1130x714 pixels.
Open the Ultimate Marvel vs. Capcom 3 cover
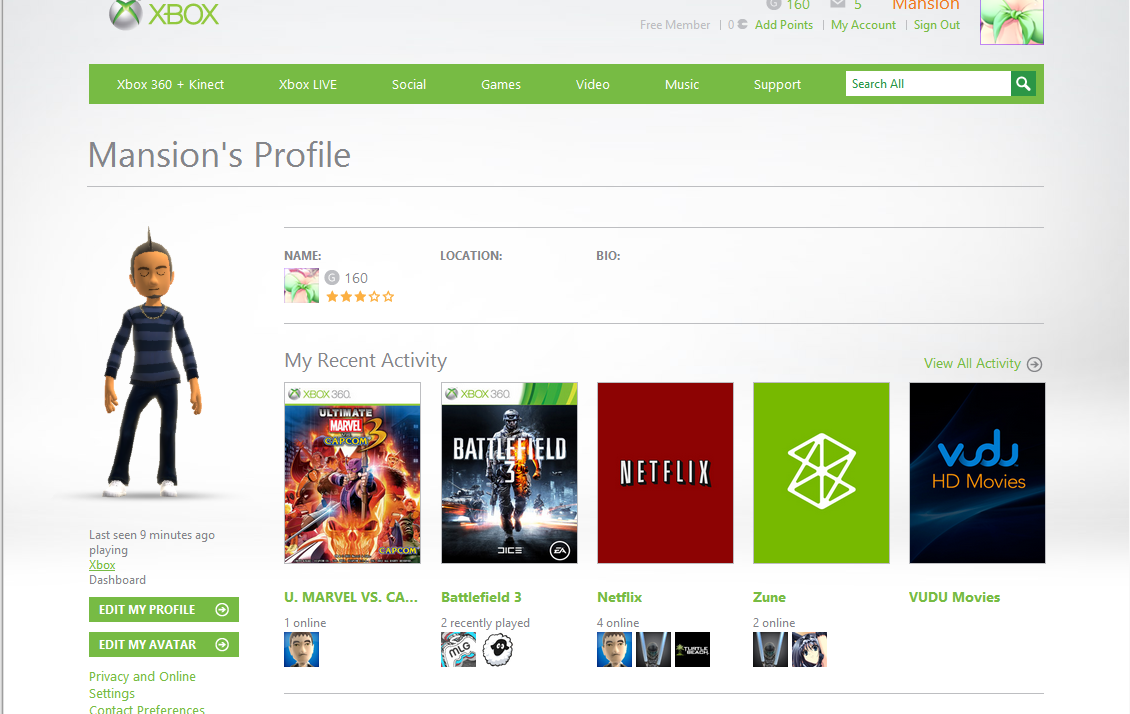pyautogui.click(x=352, y=473)
